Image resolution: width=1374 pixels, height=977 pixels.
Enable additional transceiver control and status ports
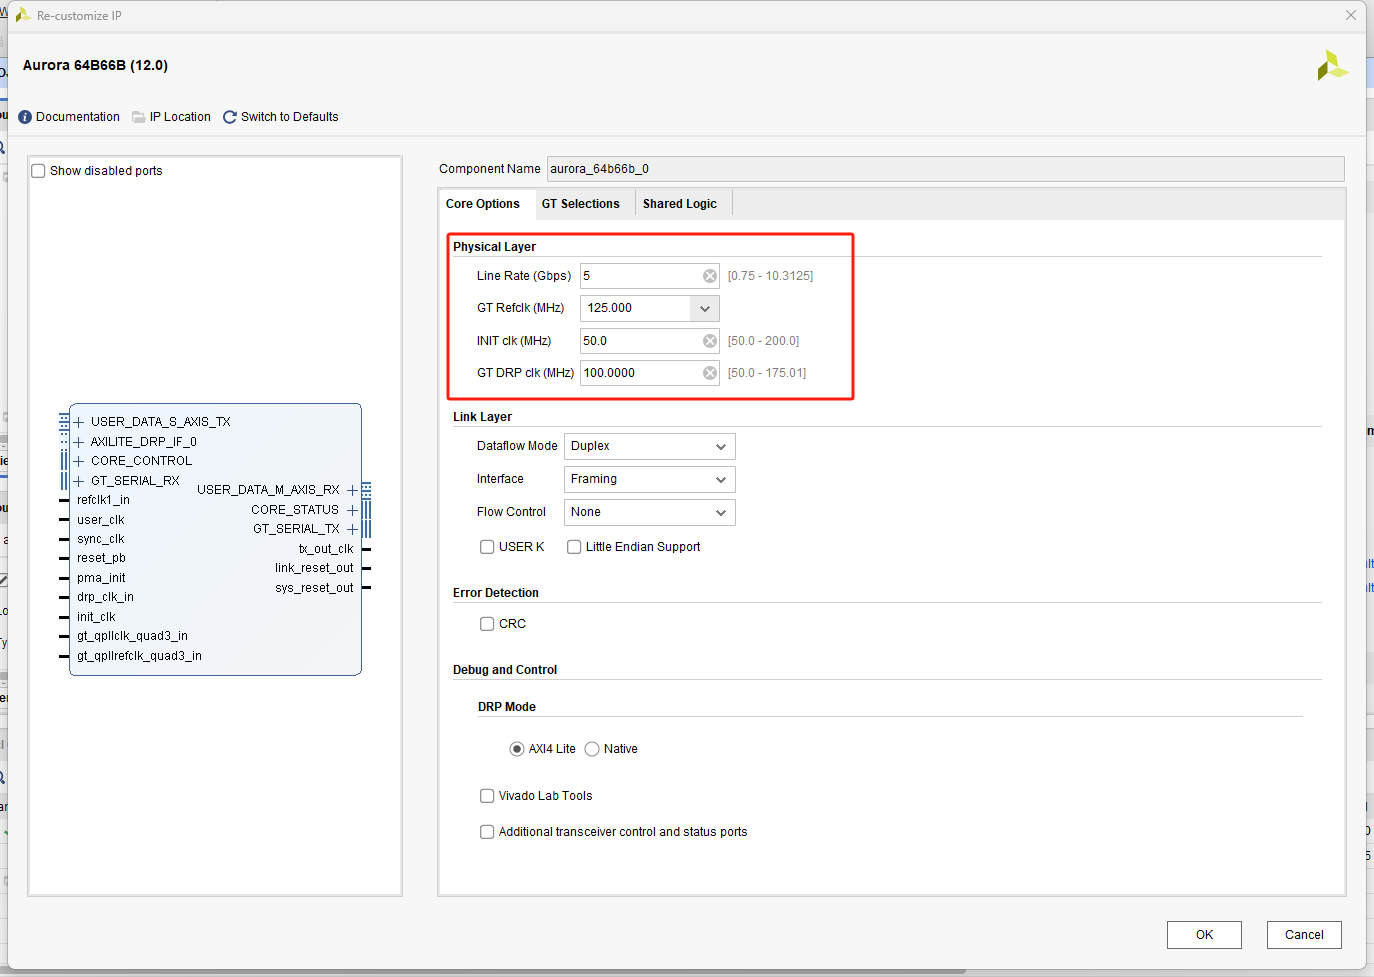click(487, 832)
